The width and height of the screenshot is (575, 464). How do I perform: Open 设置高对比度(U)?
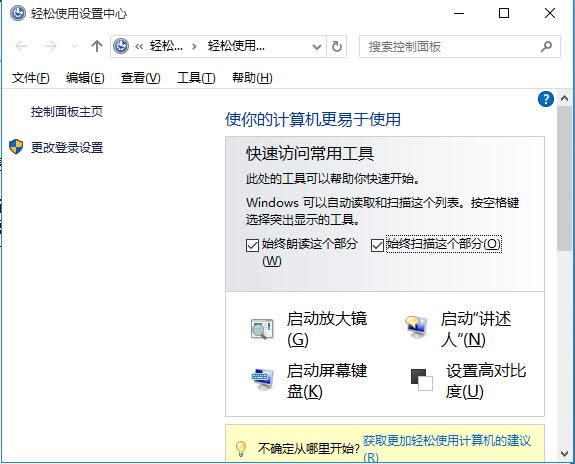(x=486, y=381)
